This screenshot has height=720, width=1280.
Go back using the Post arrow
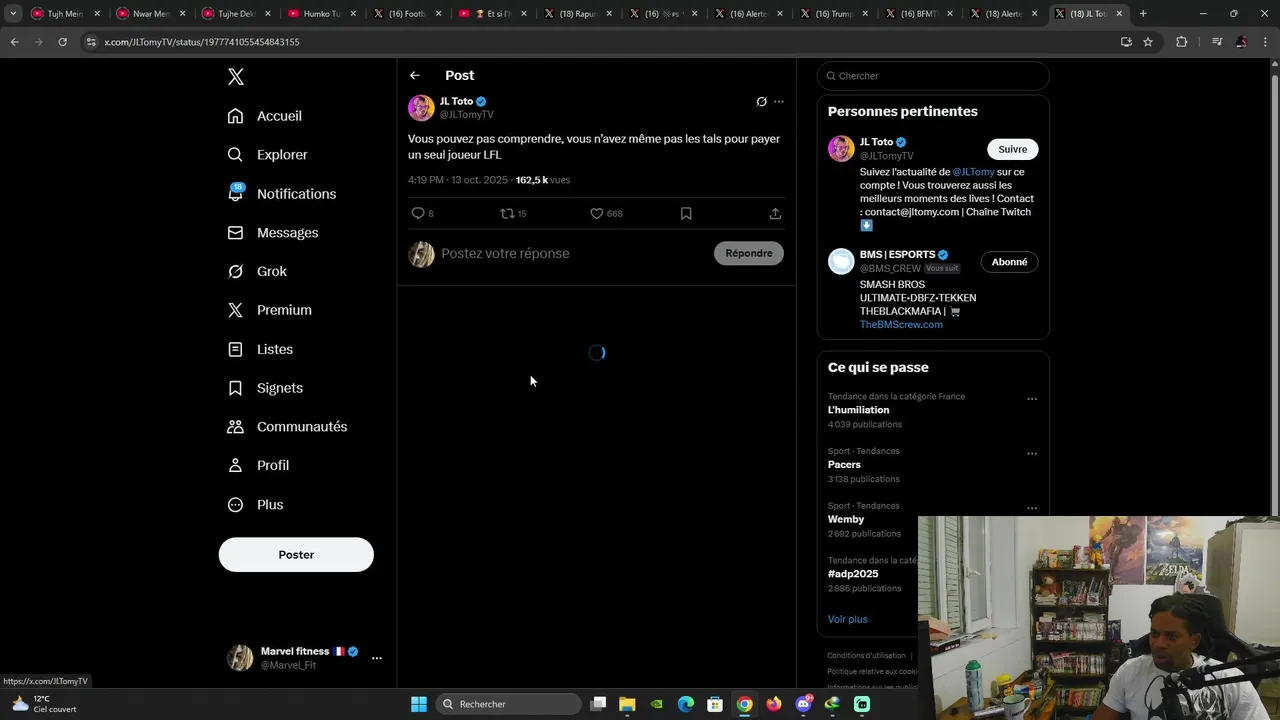414,75
